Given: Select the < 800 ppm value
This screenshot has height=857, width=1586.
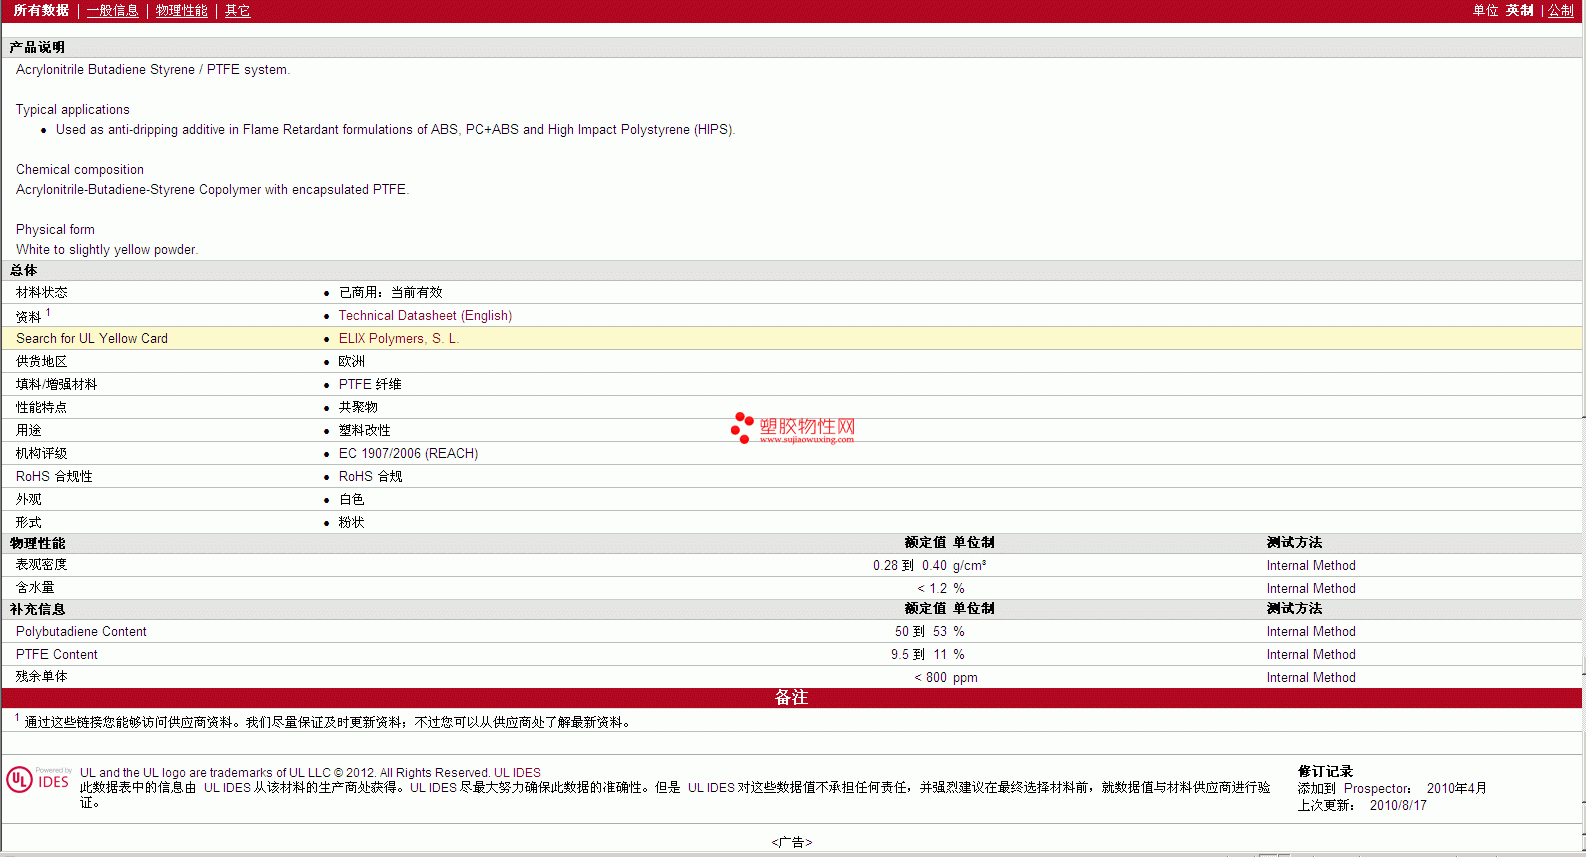Looking at the screenshot, I should tap(946, 677).
